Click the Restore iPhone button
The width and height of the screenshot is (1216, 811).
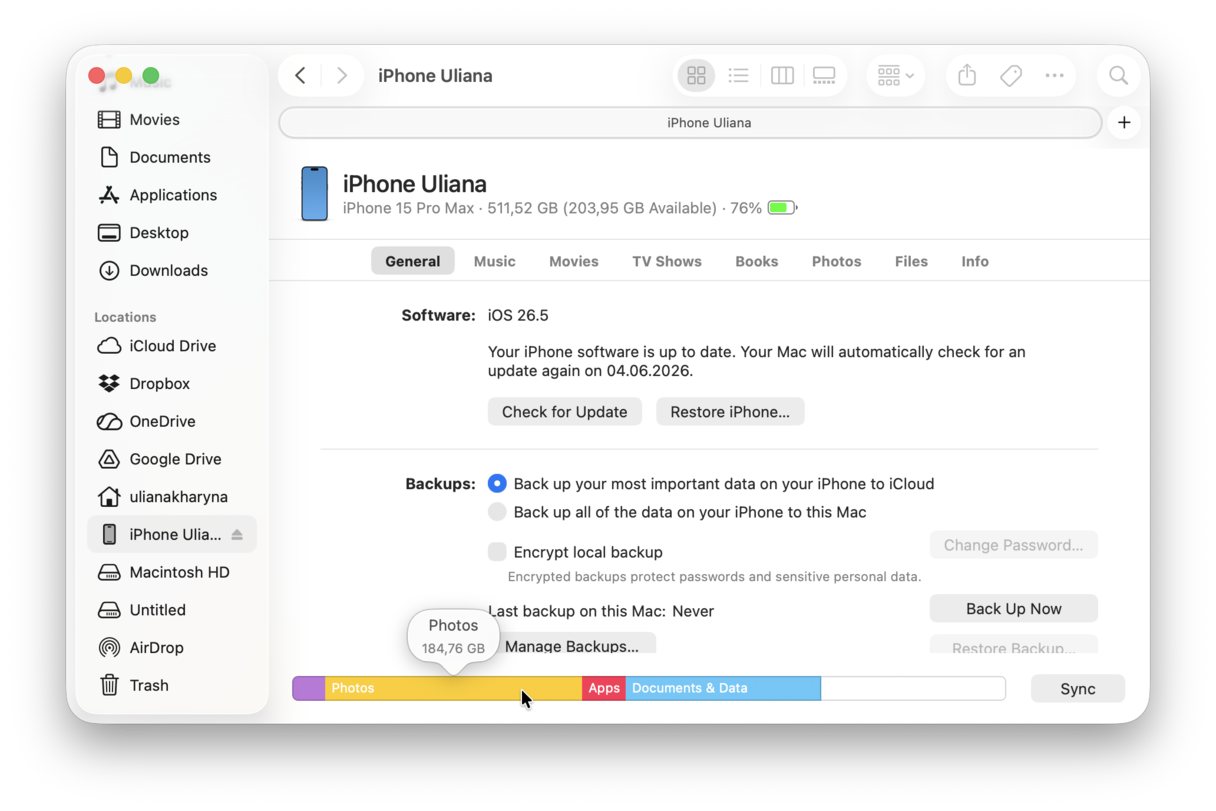click(x=730, y=412)
